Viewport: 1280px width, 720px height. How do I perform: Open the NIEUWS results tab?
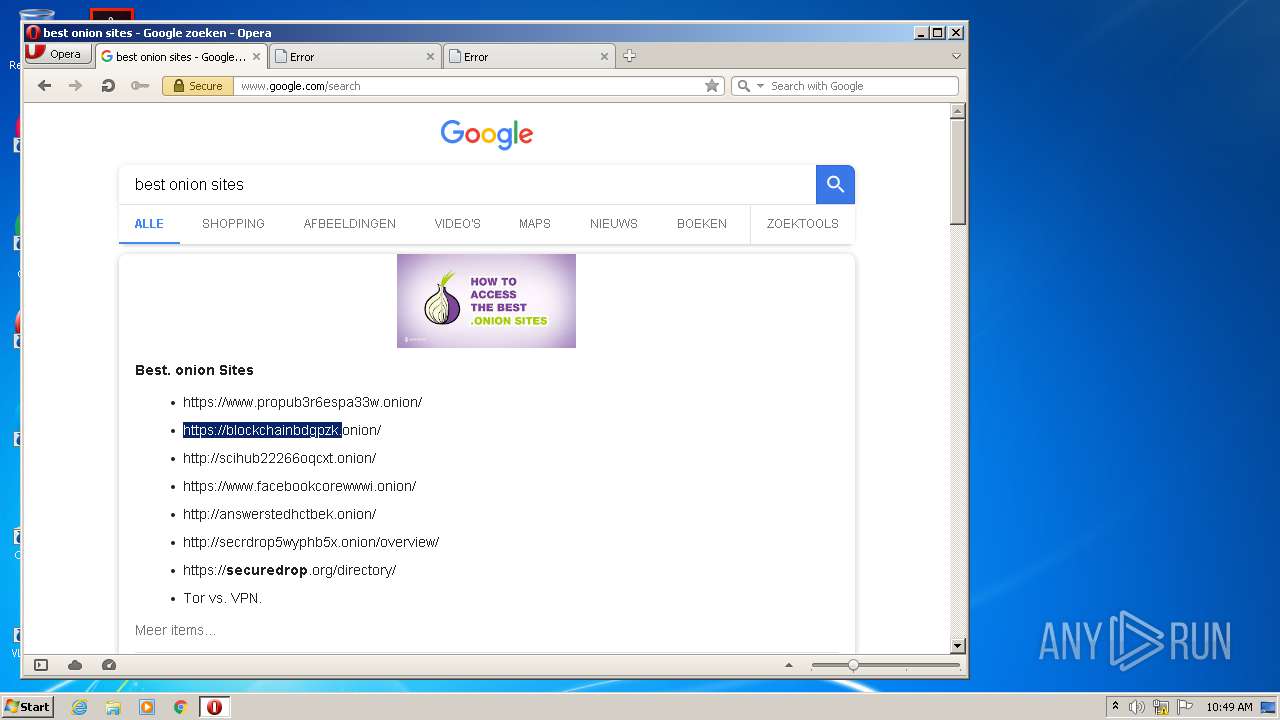pos(613,224)
